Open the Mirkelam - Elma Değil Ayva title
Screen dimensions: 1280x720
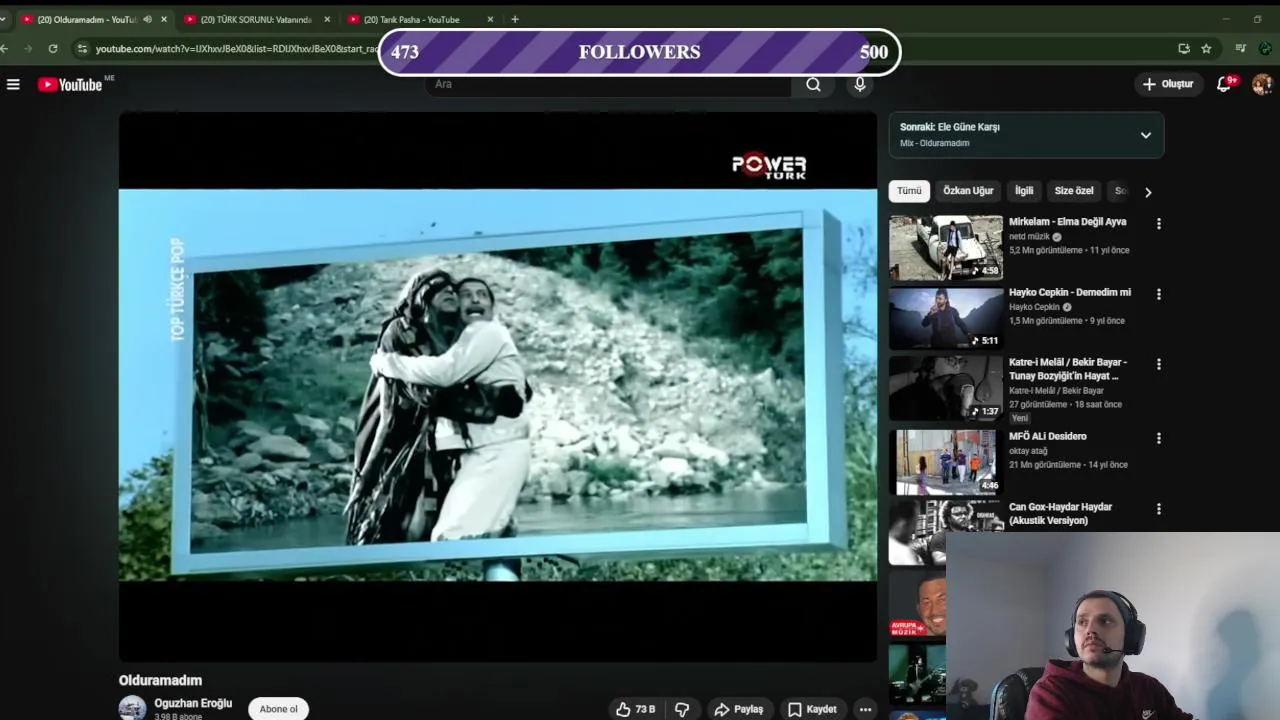click(1067, 222)
